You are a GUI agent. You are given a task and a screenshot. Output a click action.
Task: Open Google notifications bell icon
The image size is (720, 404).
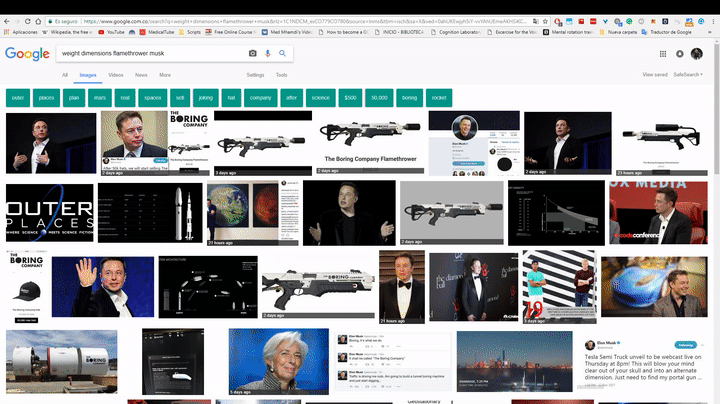(680, 54)
